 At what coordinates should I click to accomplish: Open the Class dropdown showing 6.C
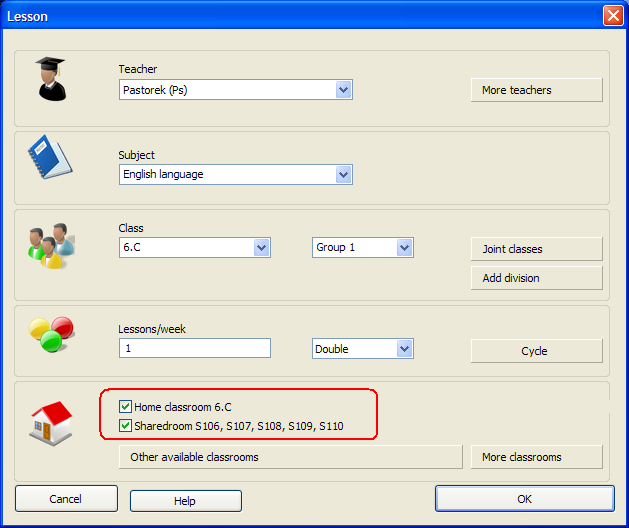click(x=261, y=247)
